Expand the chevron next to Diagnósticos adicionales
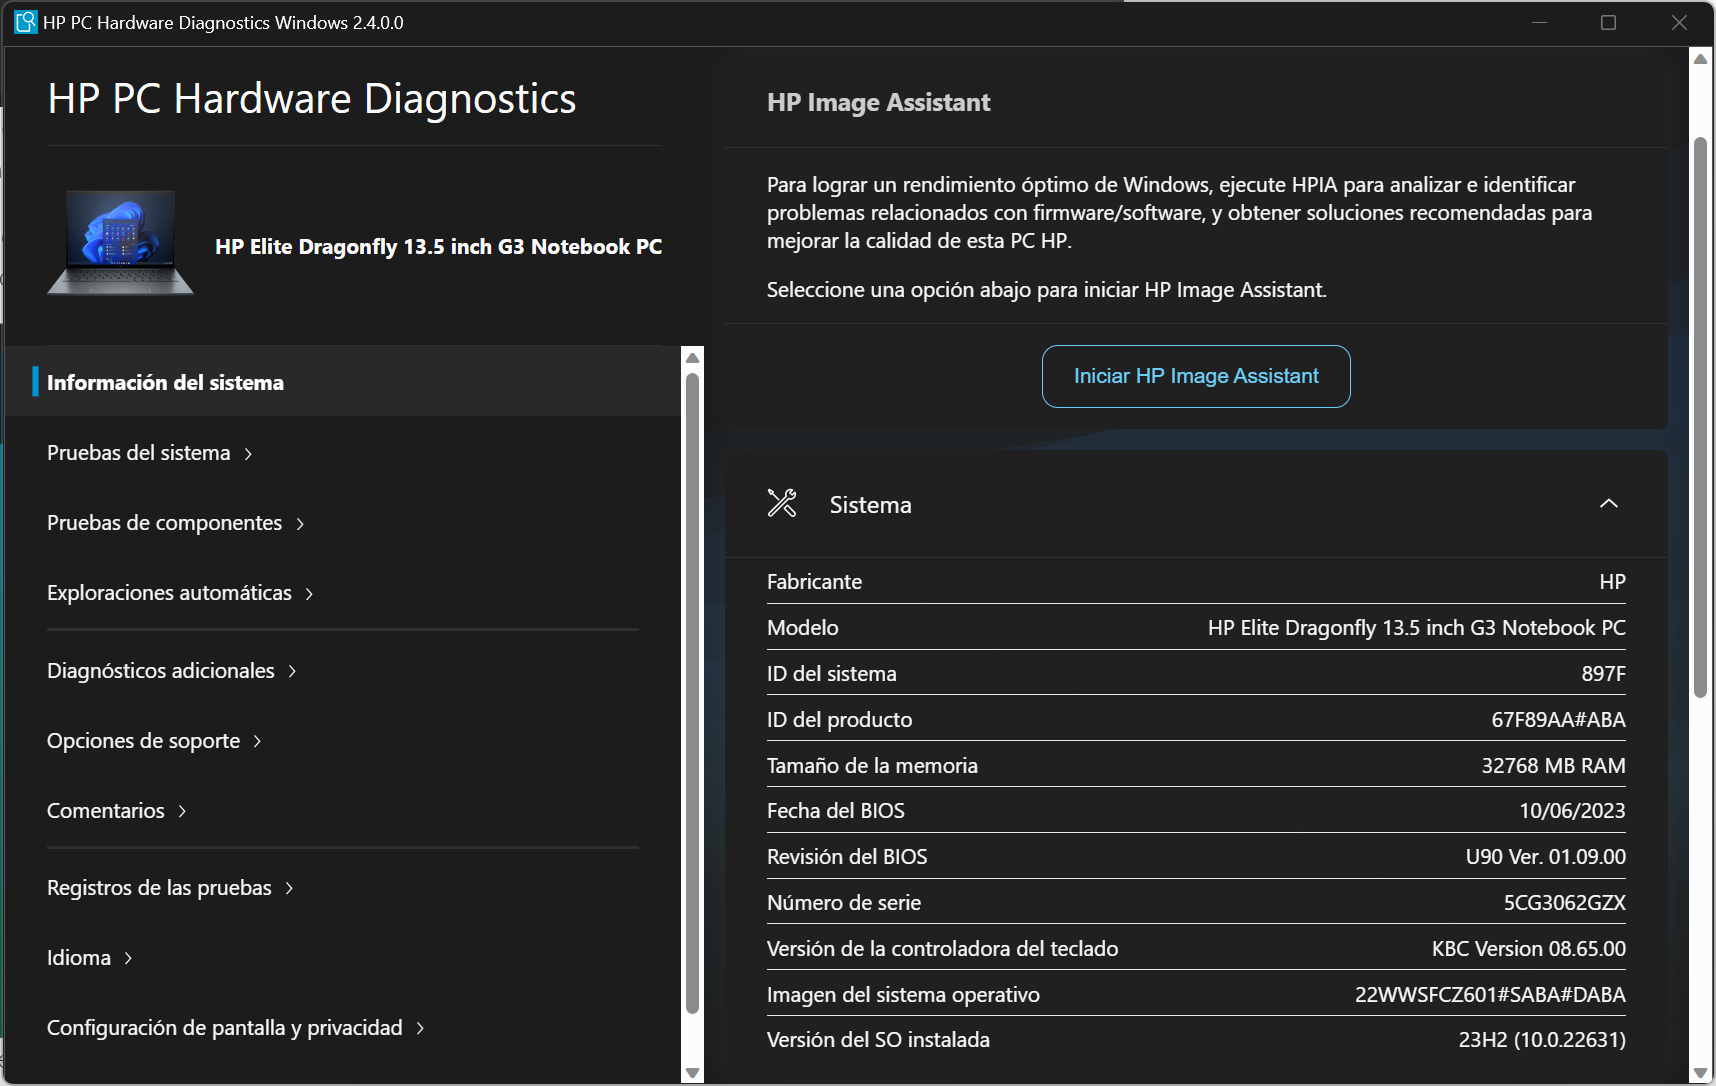Viewport: 1716px width, 1086px height. pos(292,671)
